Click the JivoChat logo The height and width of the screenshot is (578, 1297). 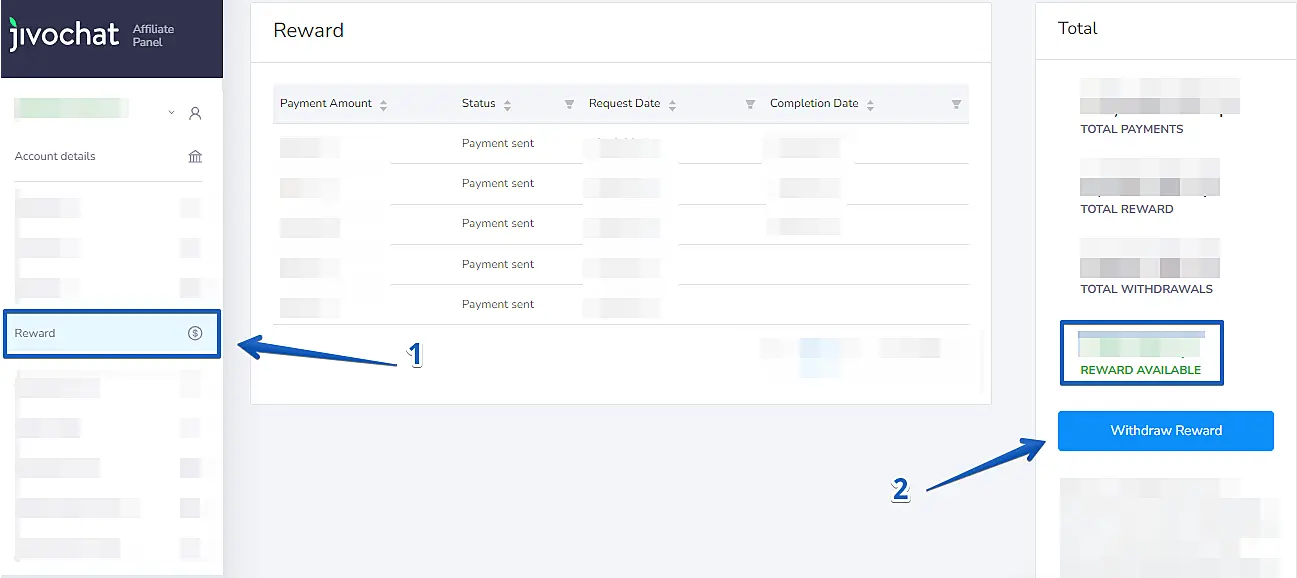(x=64, y=35)
